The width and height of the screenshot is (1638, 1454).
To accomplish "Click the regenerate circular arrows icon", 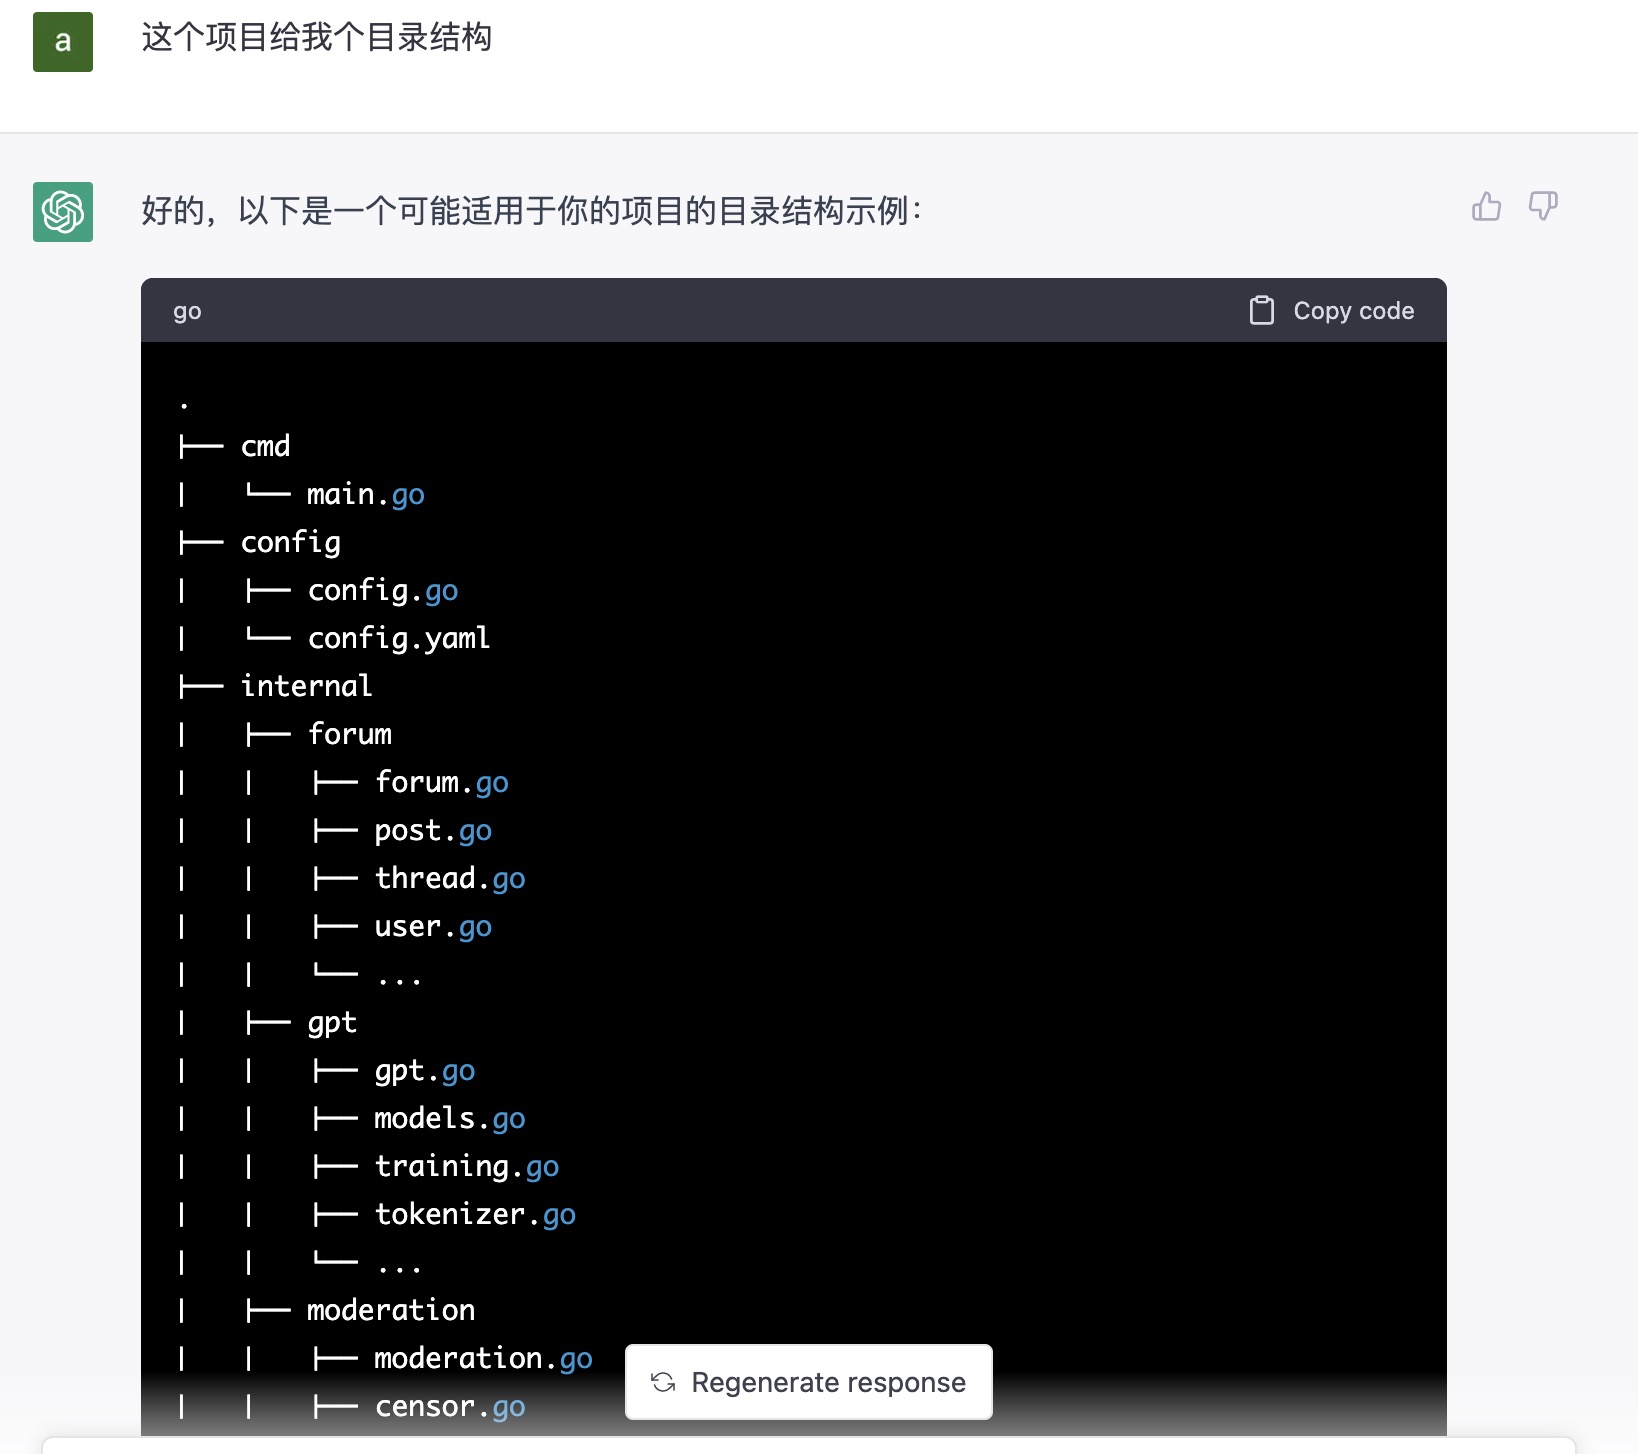I will point(663,1382).
